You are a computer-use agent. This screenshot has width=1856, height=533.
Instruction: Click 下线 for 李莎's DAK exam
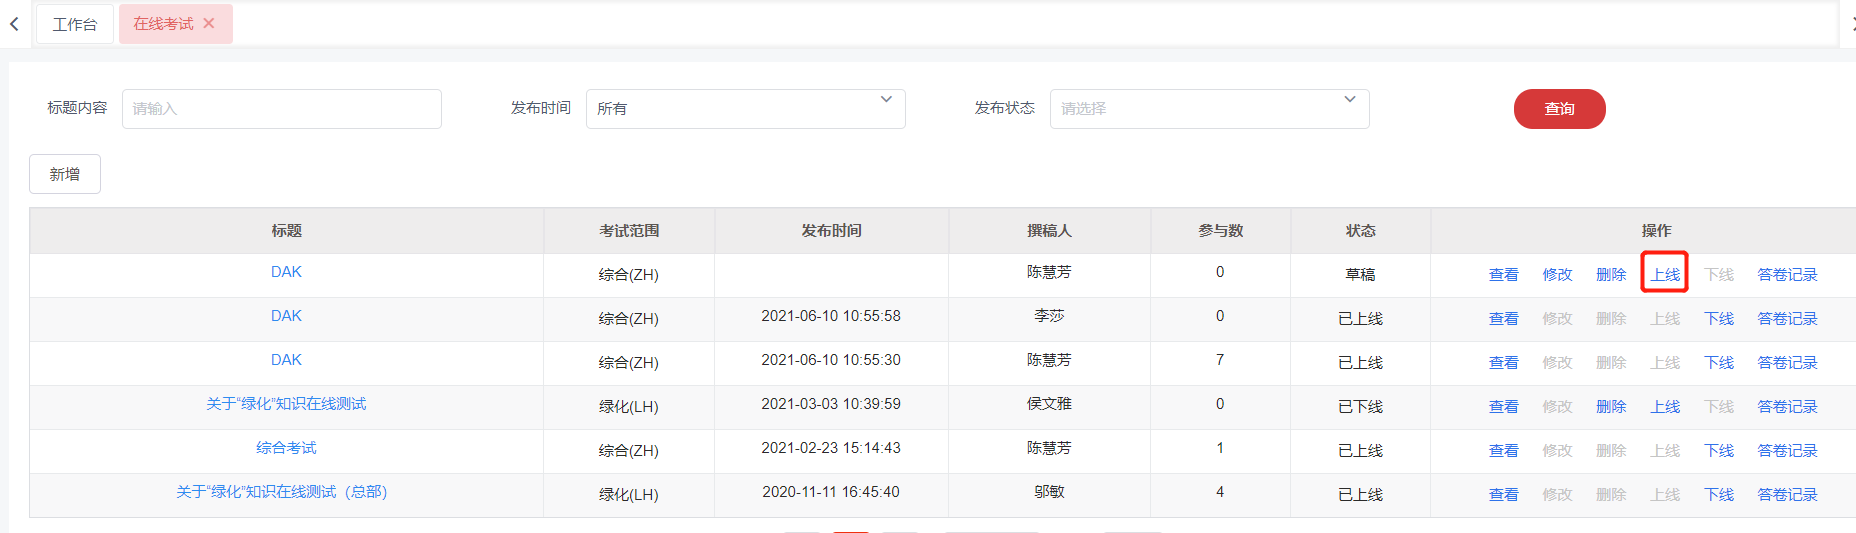click(1719, 319)
